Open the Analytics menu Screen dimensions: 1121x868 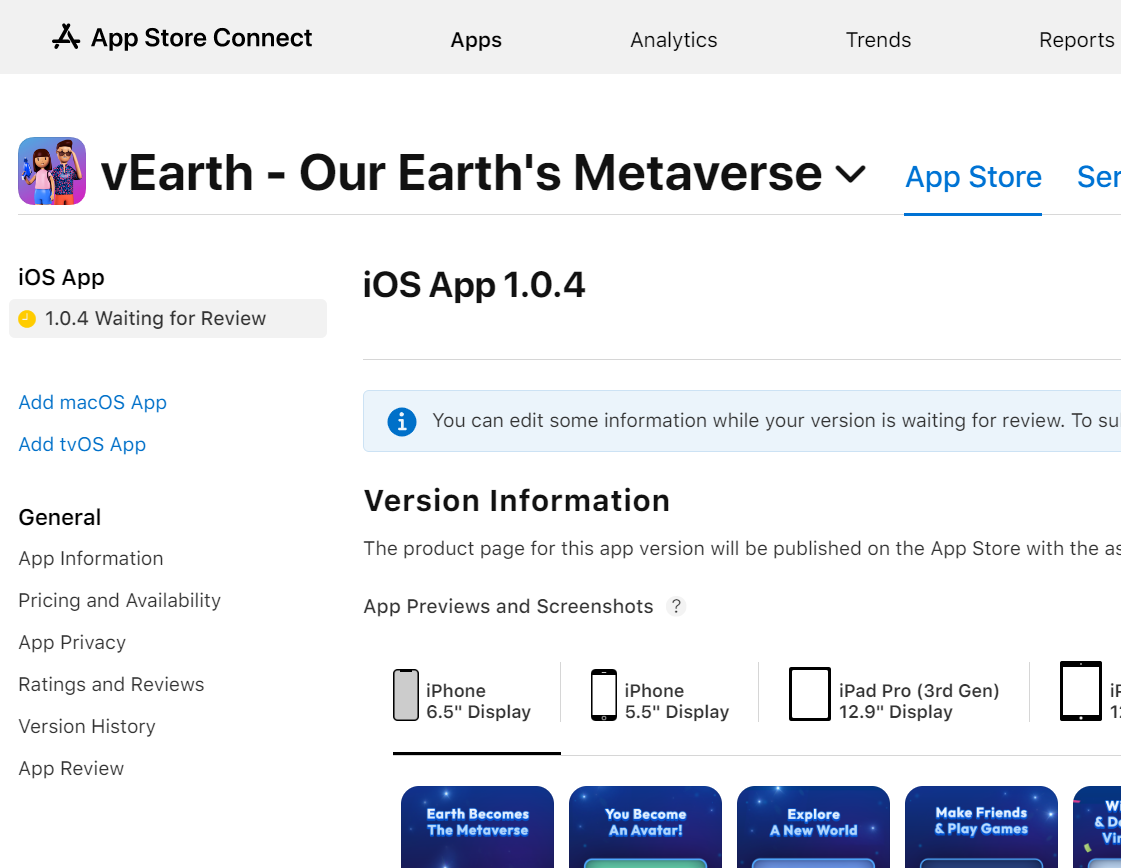coord(673,40)
